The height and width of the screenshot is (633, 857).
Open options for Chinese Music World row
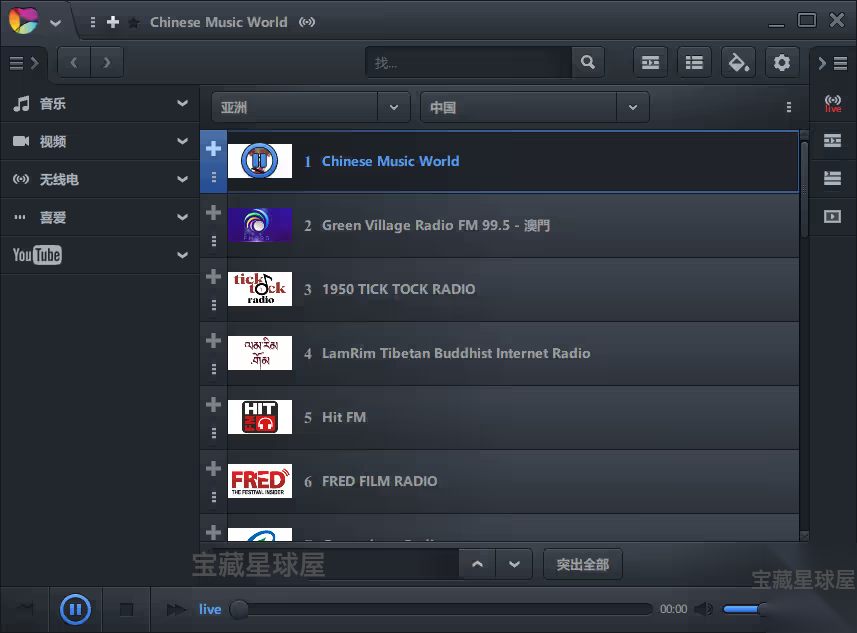[x=214, y=177]
